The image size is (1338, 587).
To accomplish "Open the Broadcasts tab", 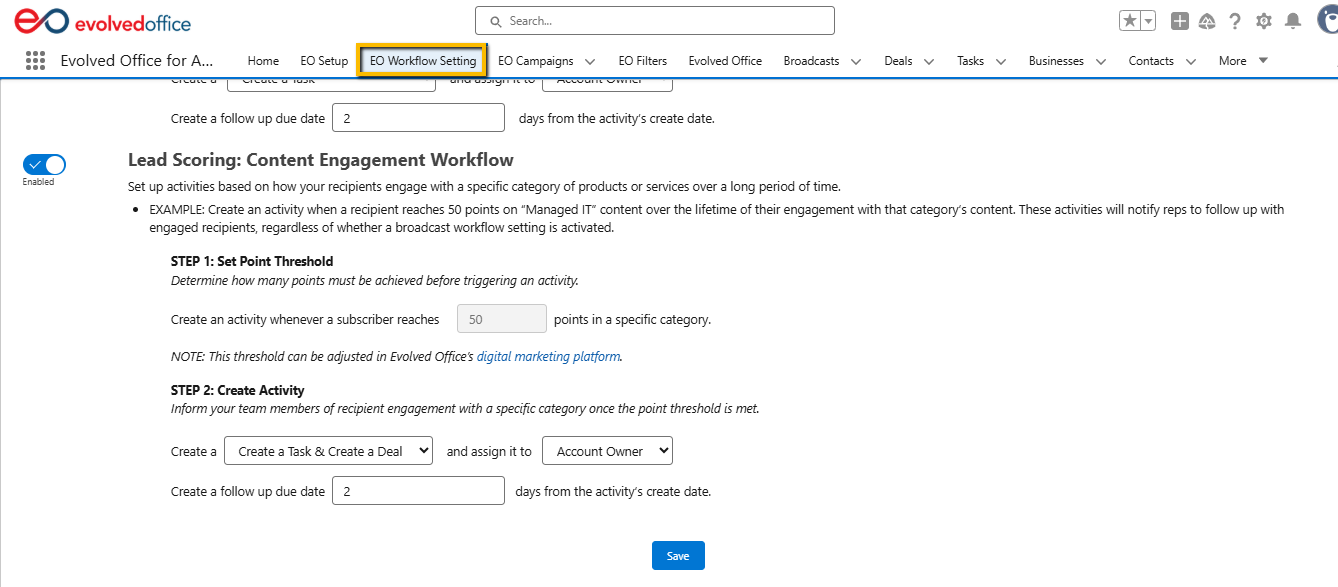I will click(x=811, y=61).
